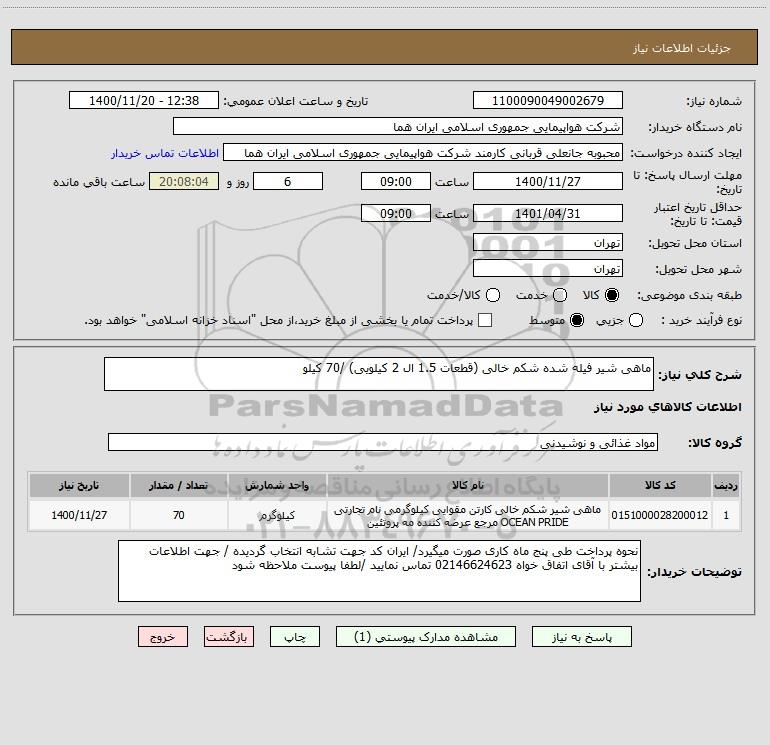This screenshot has height=745, width=770.
Task: Click the buyer notes text area
Action: pyautogui.click(x=379, y=571)
